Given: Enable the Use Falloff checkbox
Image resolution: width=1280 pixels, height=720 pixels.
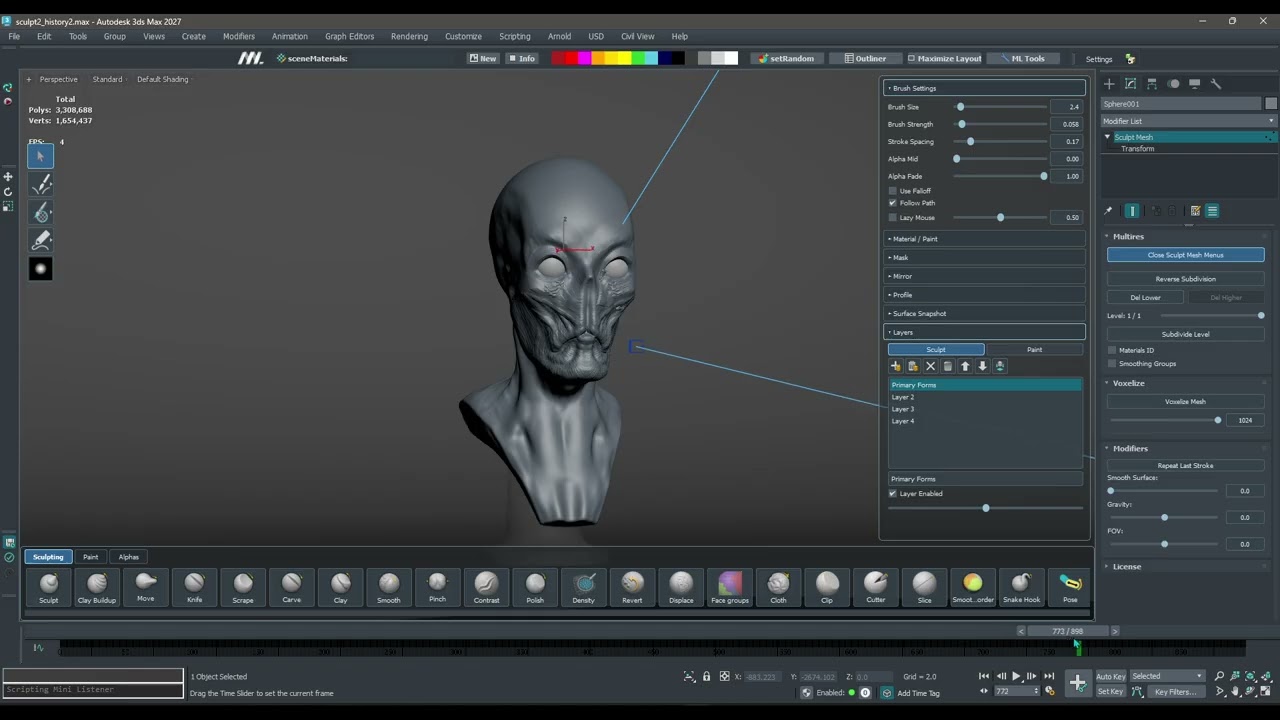Looking at the screenshot, I should pos(893,191).
